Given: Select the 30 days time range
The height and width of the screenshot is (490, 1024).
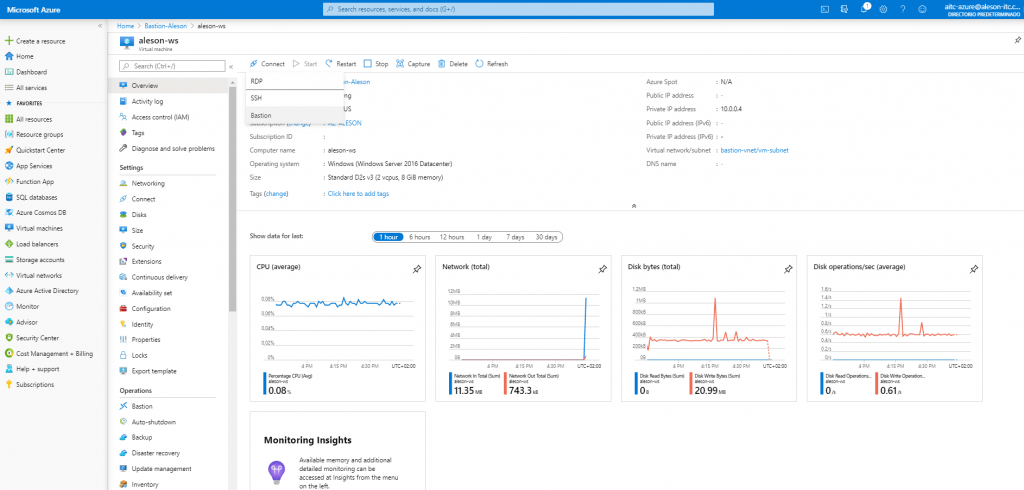Looking at the screenshot, I should coord(547,237).
